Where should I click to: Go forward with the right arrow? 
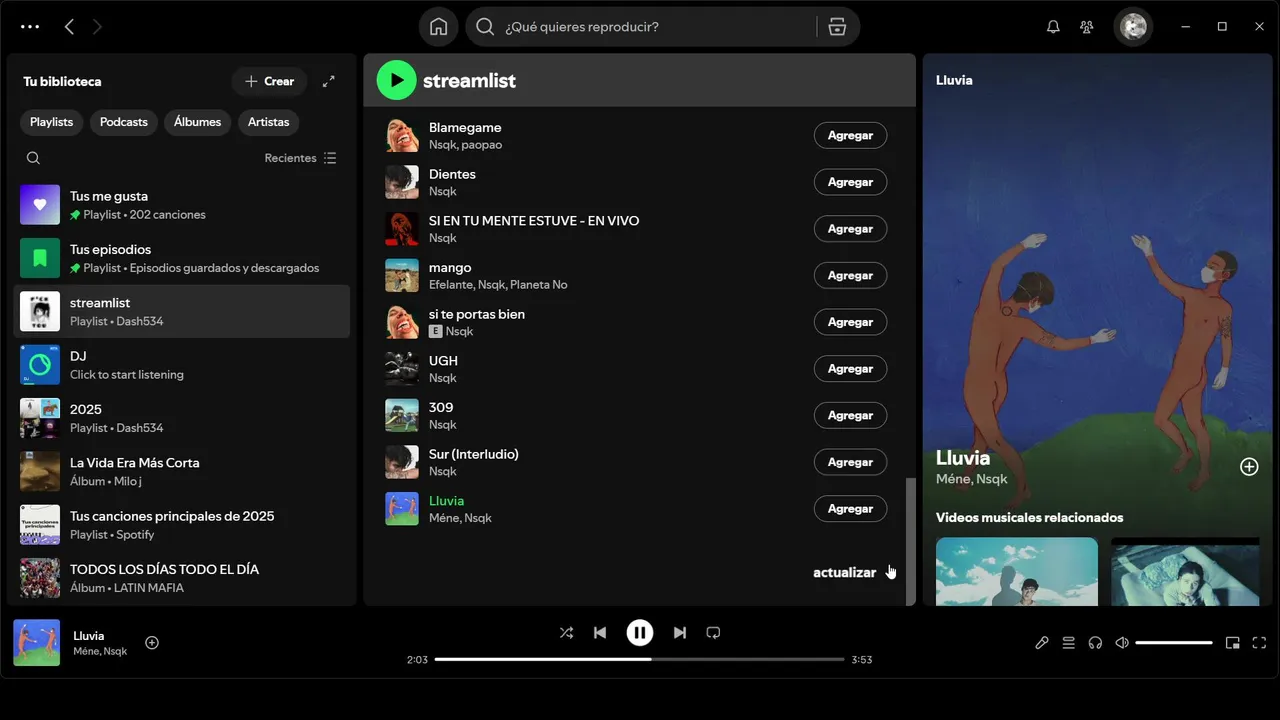pyautogui.click(x=97, y=27)
